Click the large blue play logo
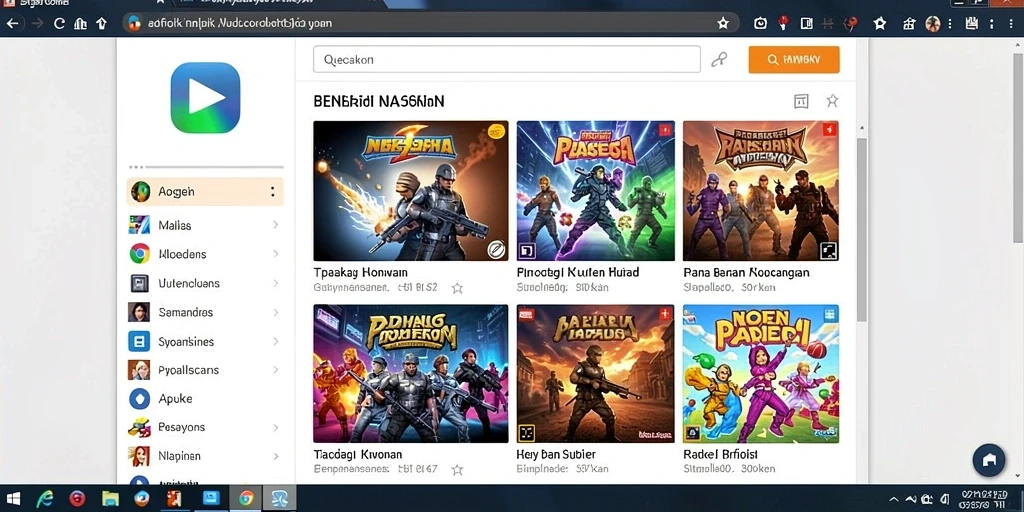 point(205,98)
